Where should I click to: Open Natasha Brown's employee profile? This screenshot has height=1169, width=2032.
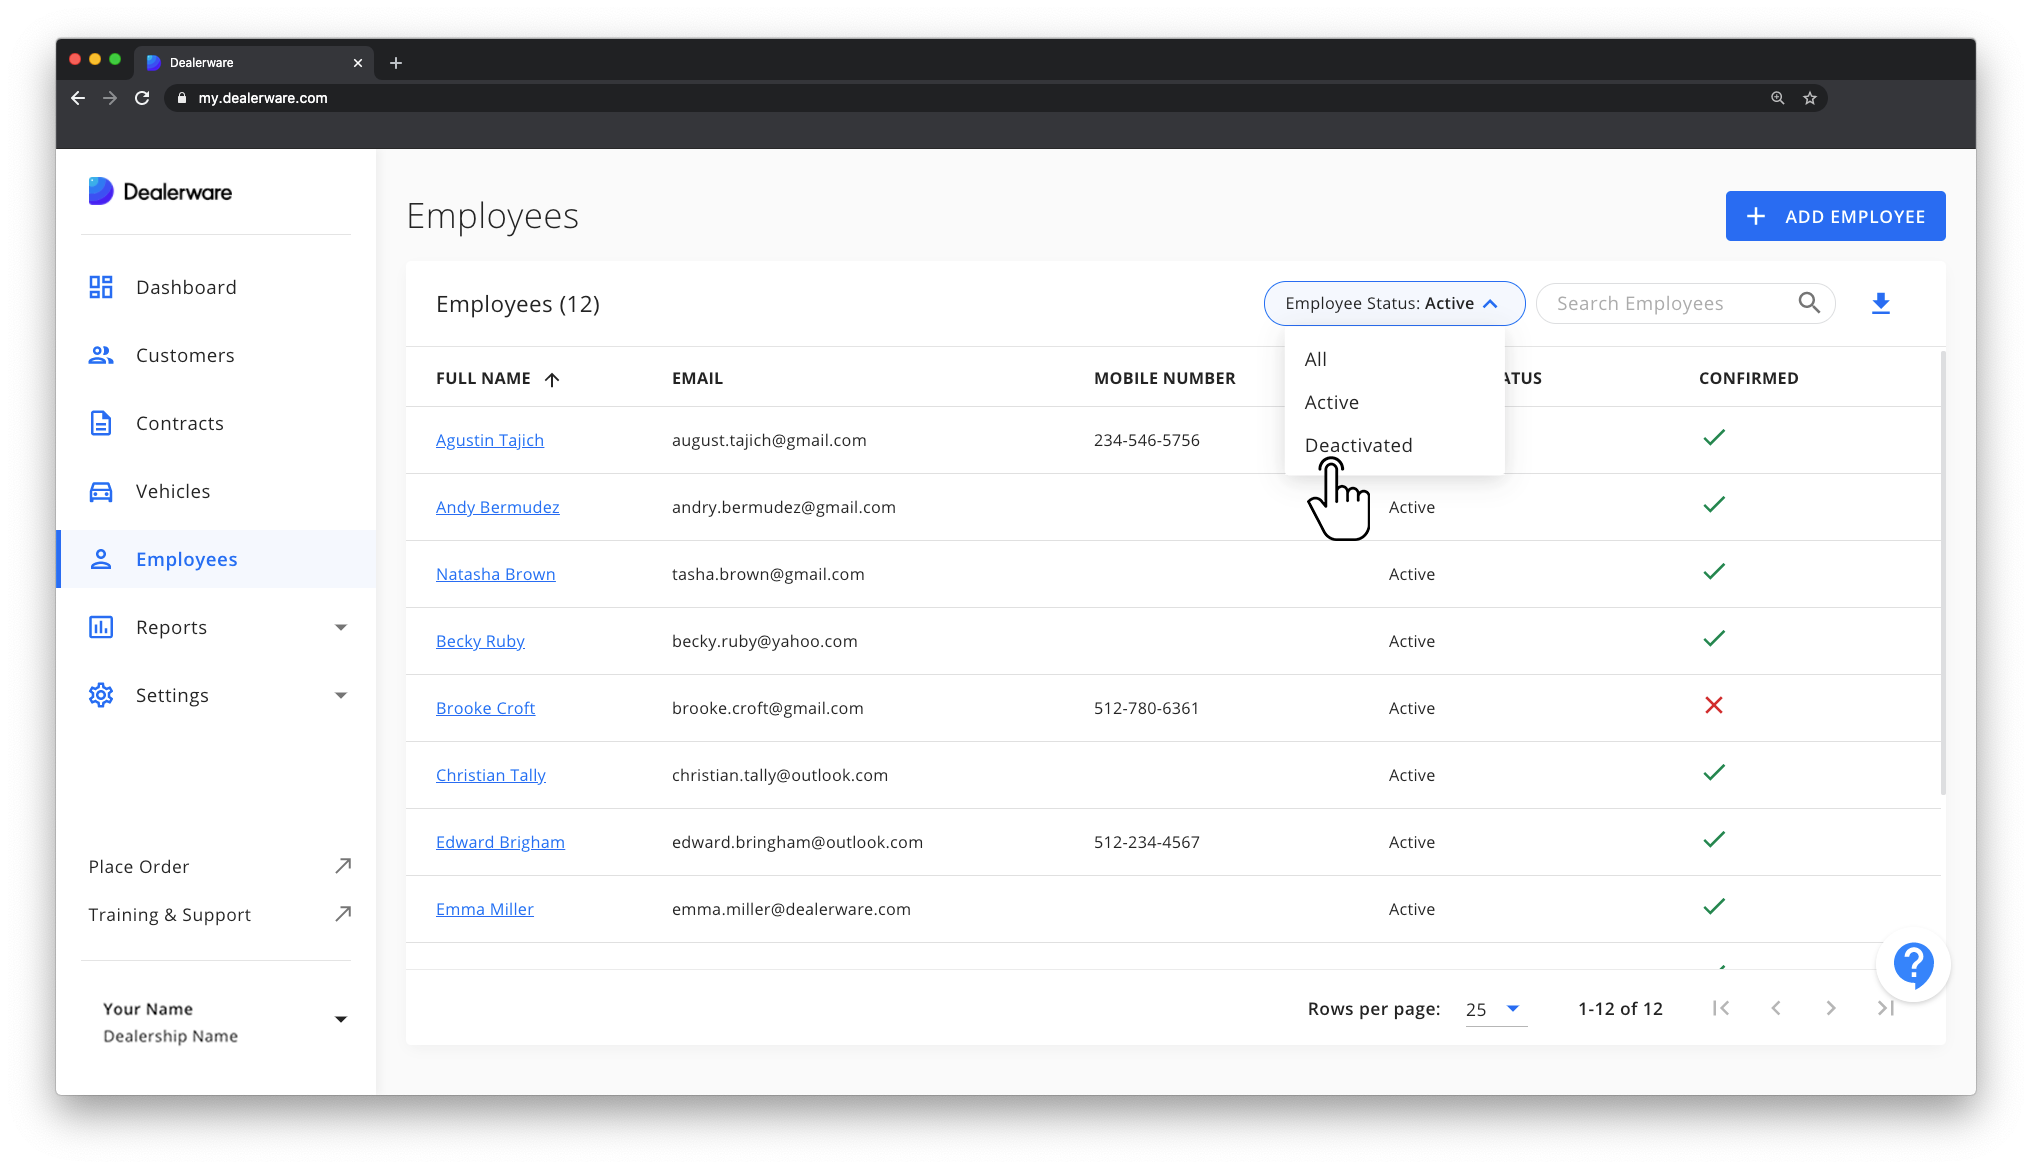[x=496, y=574]
